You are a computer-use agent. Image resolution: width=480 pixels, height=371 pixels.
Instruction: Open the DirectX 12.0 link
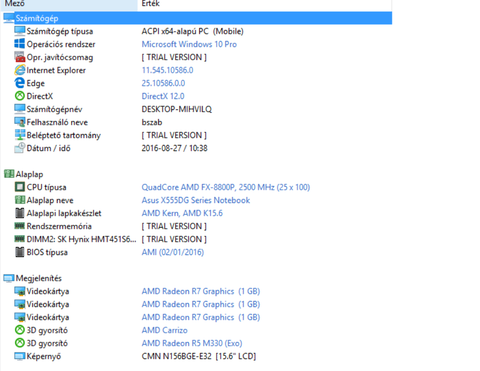pyautogui.click(x=163, y=96)
